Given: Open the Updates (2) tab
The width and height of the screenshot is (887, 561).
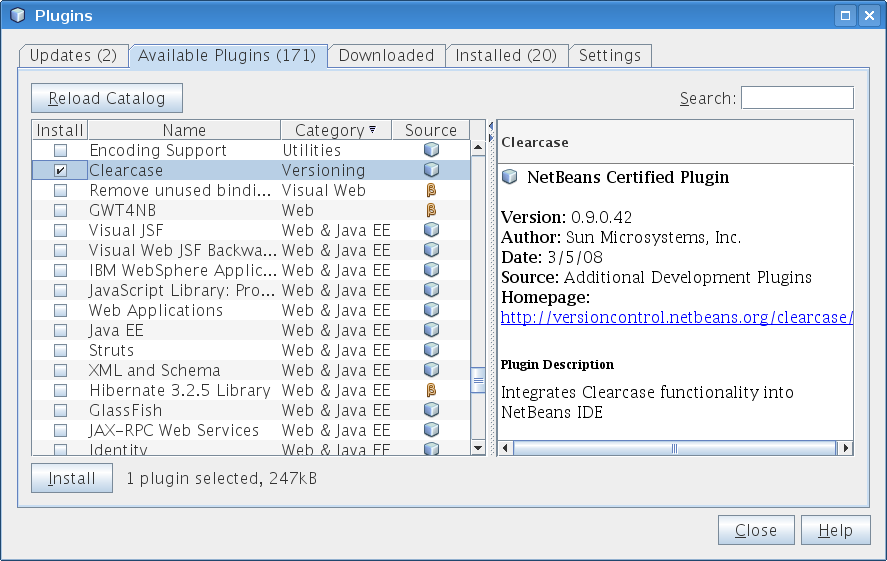Looking at the screenshot, I should click(73, 56).
